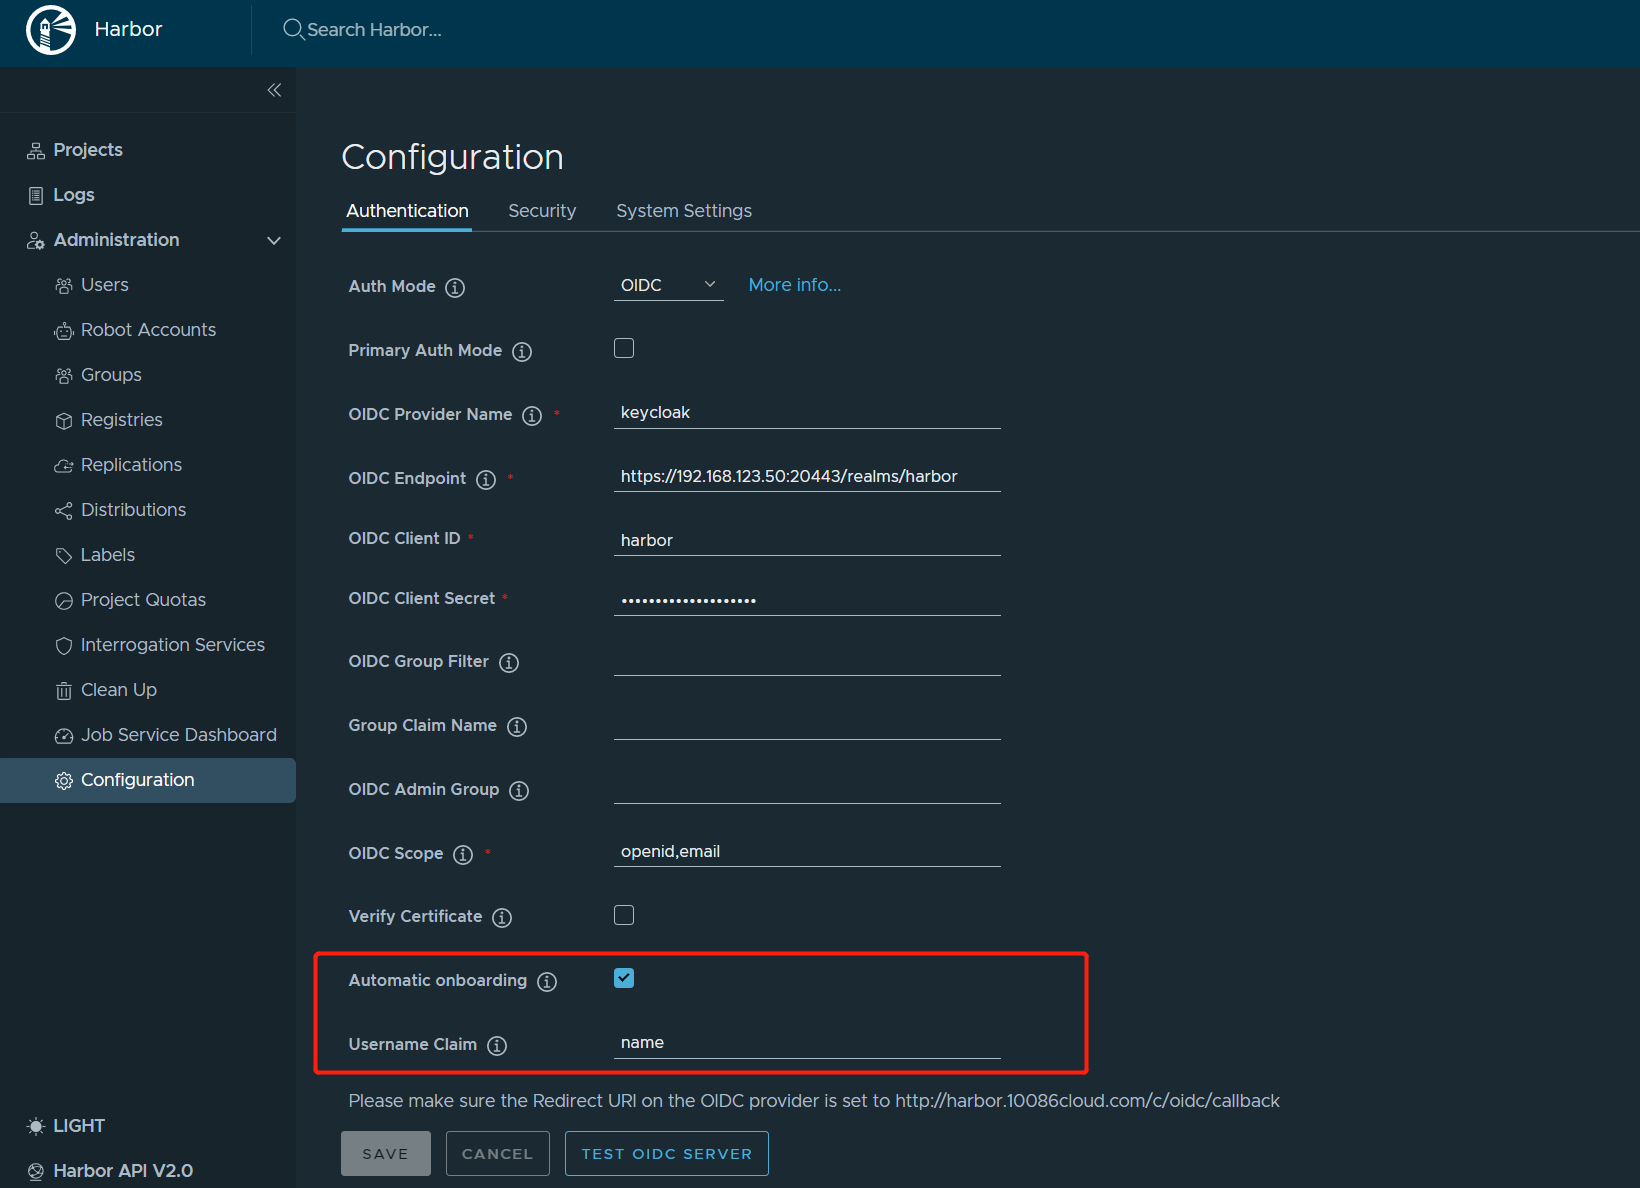The image size is (1640, 1188).
Task: Open the More info link
Action: (794, 284)
